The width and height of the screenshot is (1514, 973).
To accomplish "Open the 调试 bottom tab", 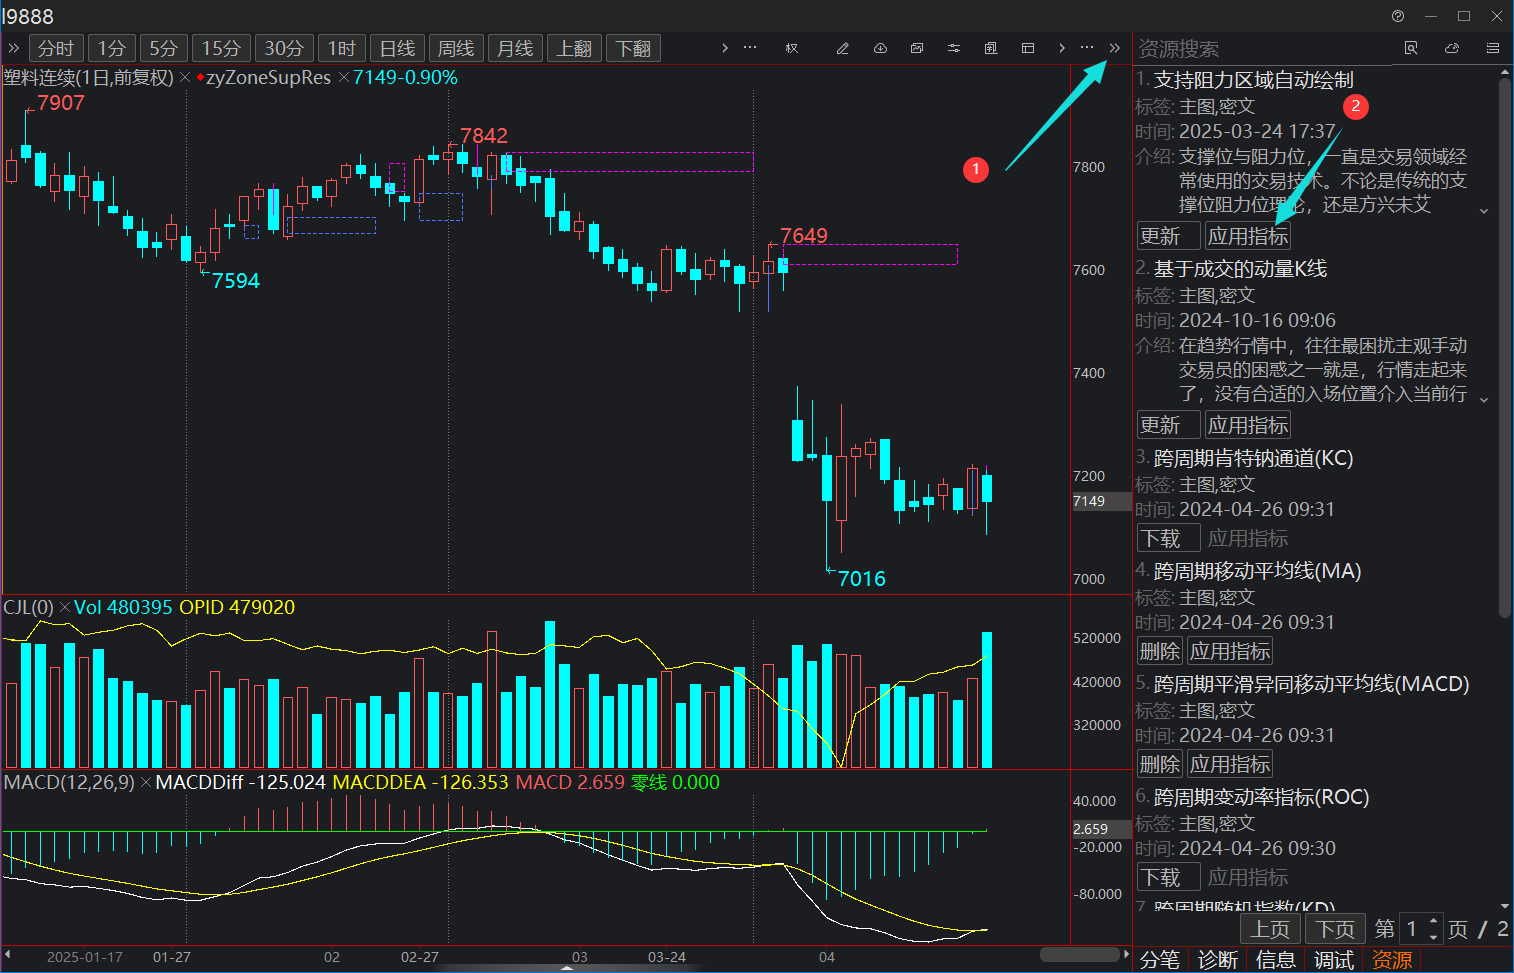I will pyautogui.click(x=1334, y=960).
